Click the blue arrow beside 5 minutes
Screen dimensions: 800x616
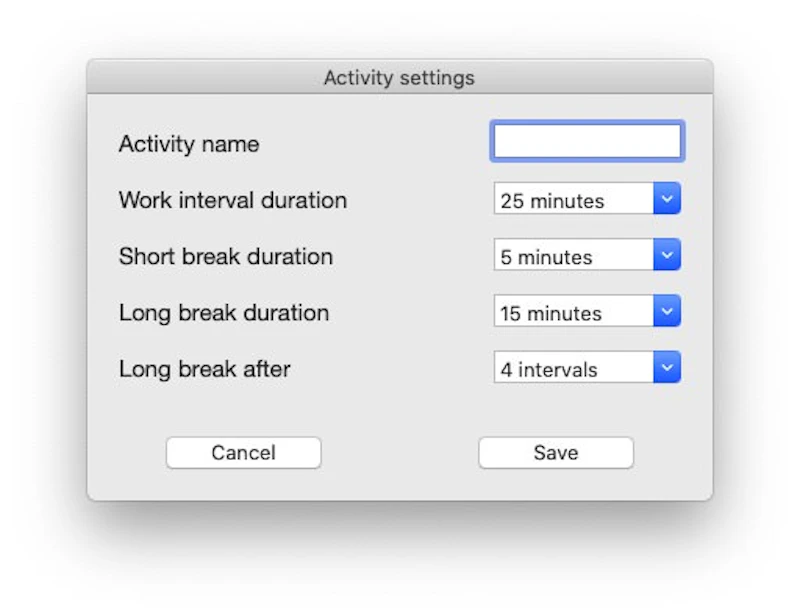point(667,255)
